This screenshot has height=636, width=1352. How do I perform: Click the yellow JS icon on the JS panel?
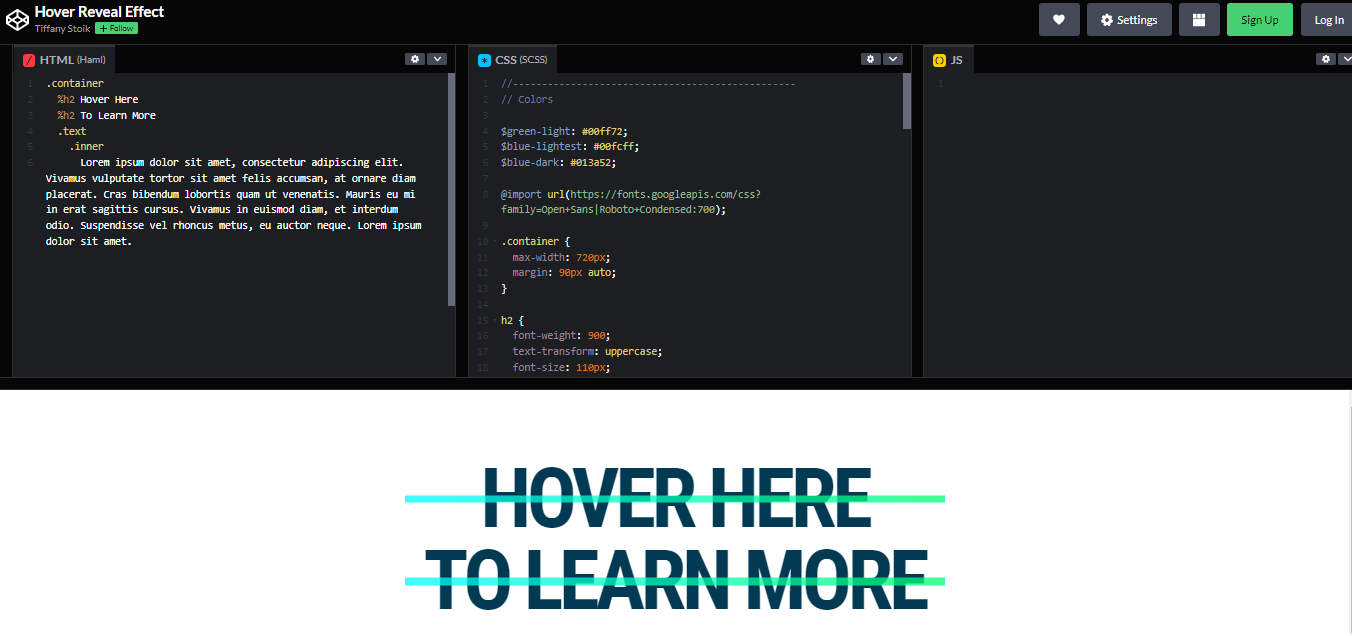(x=939, y=59)
